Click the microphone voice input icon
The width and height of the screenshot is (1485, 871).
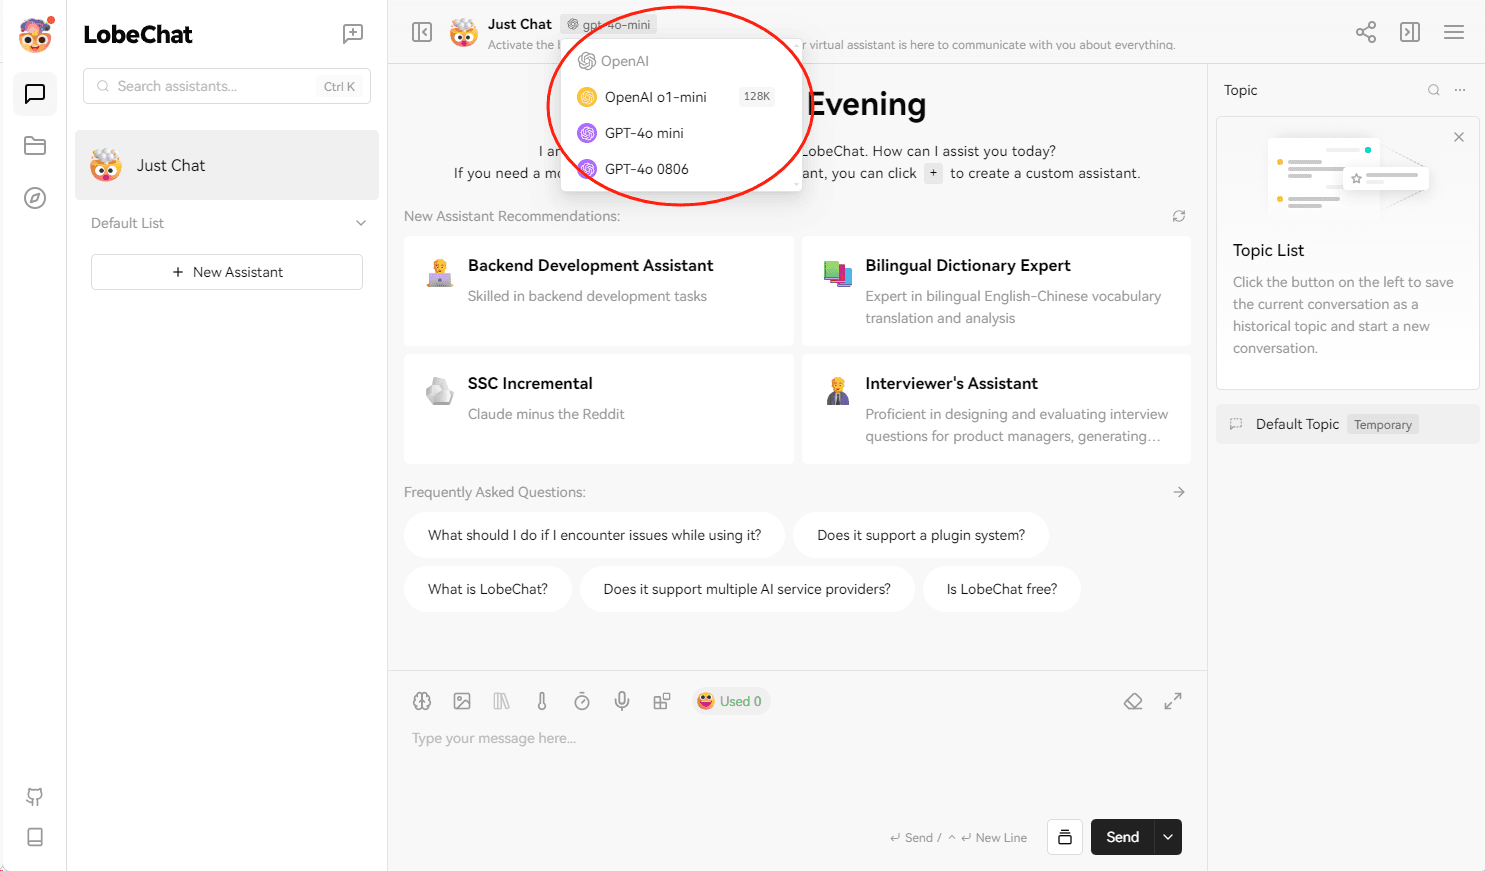[622, 701]
